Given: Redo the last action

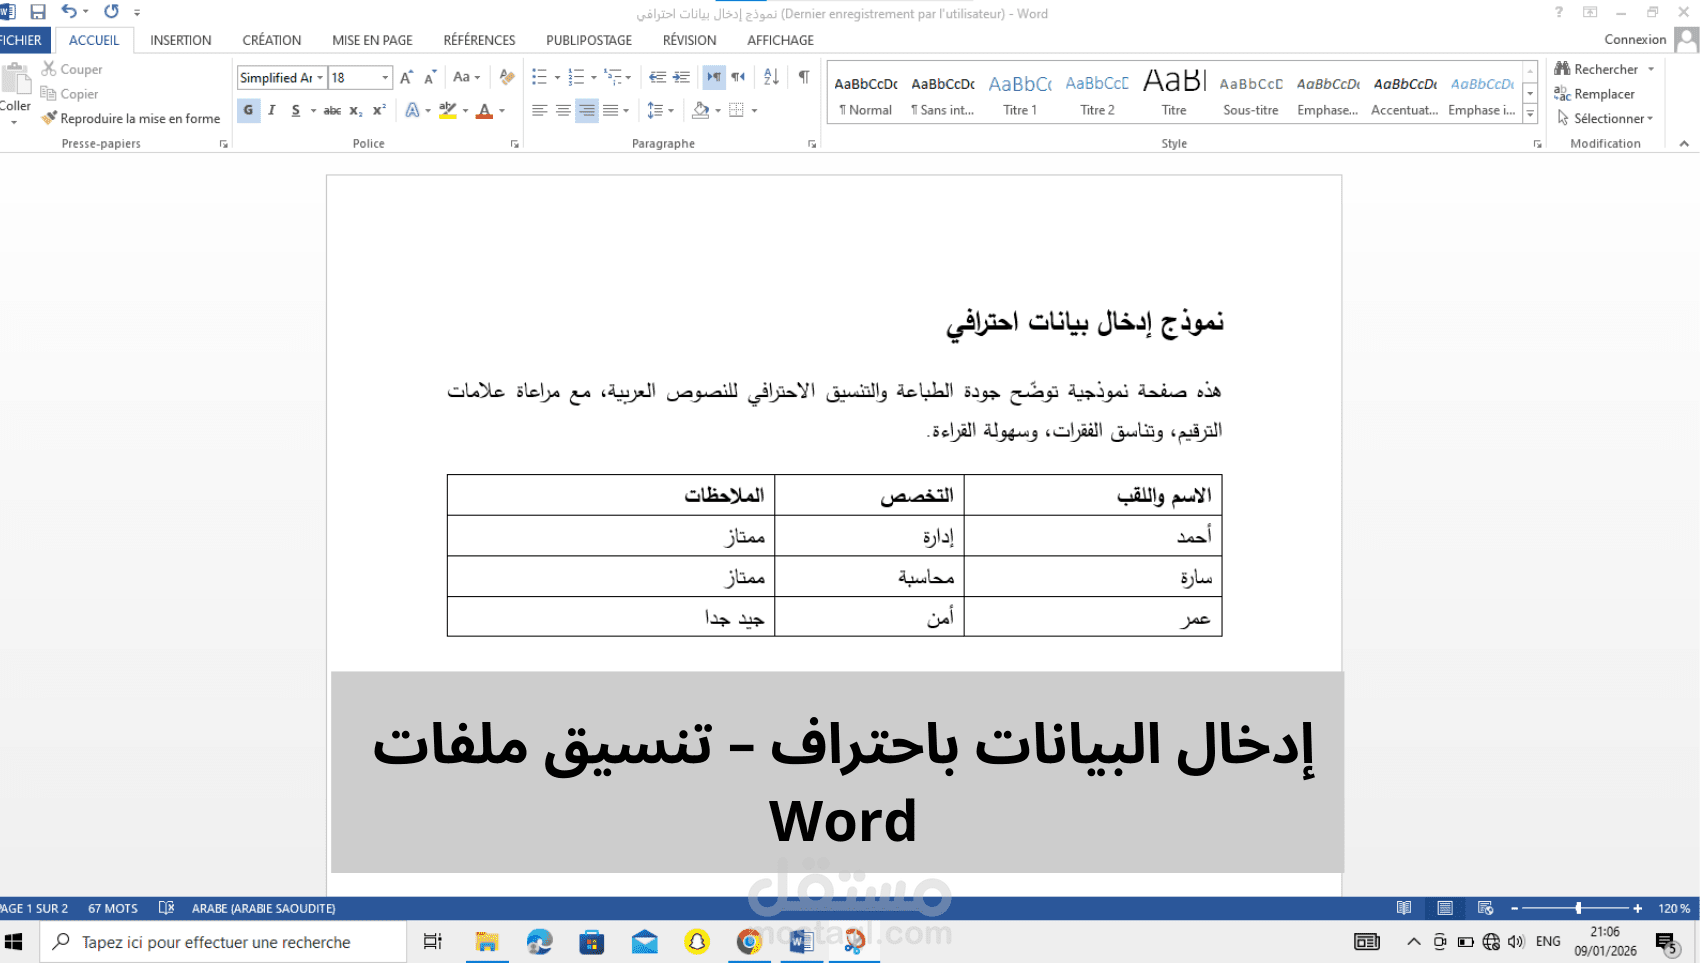Looking at the screenshot, I should (111, 12).
